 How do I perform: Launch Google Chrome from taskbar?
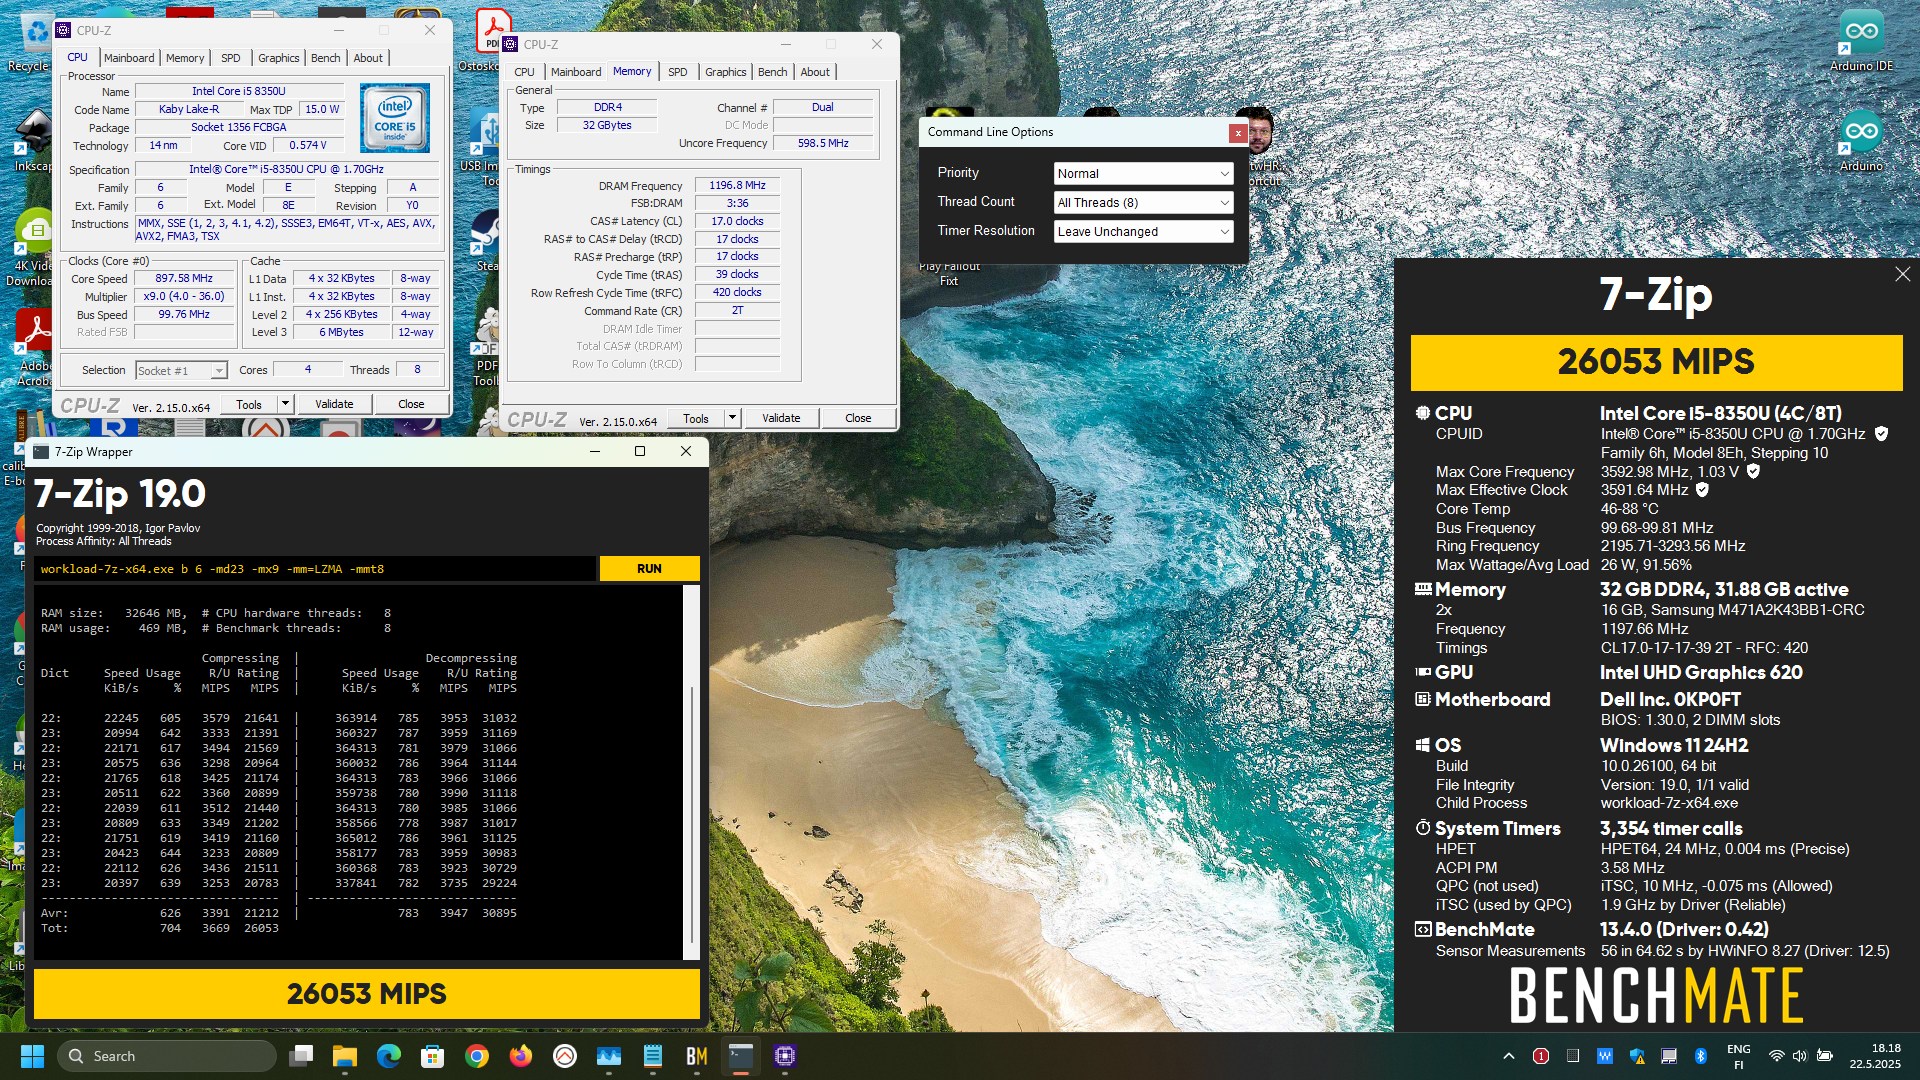[477, 1056]
